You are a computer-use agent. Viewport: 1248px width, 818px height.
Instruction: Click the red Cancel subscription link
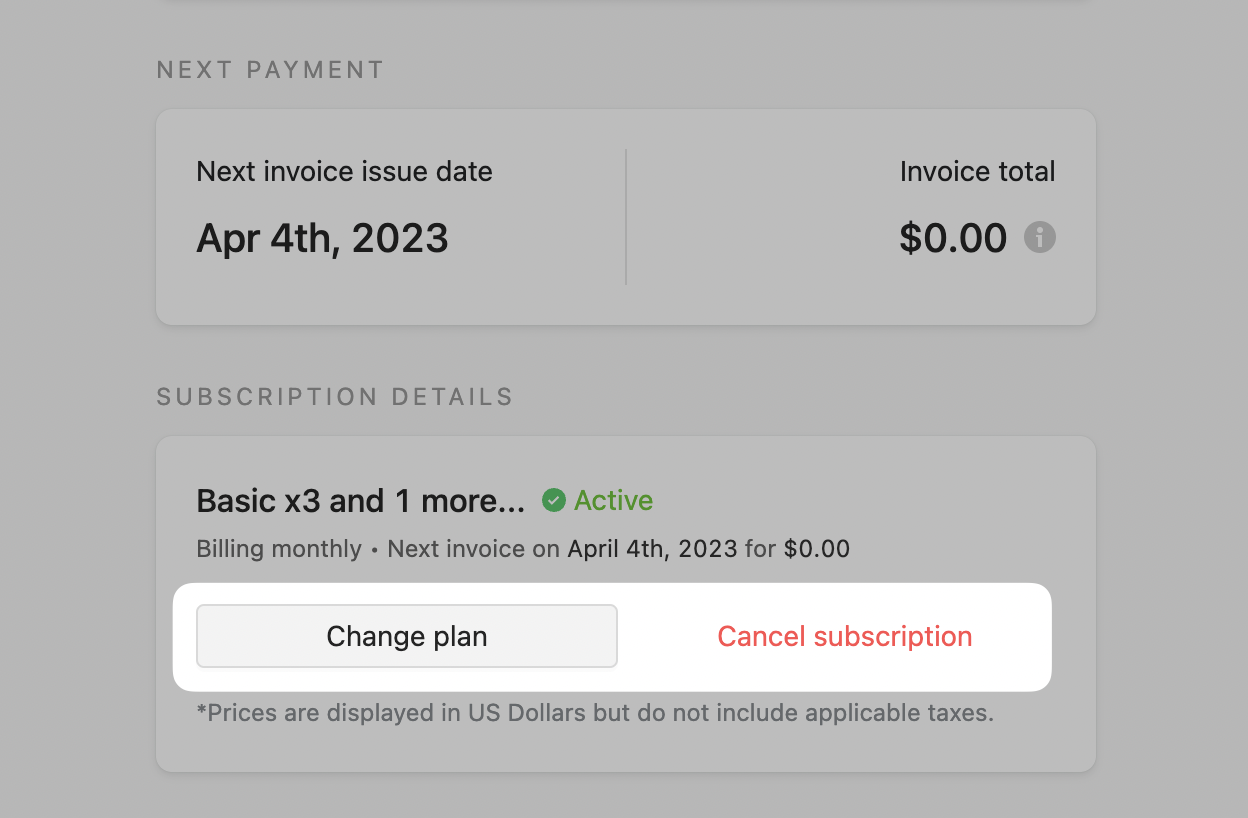tap(845, 637)
